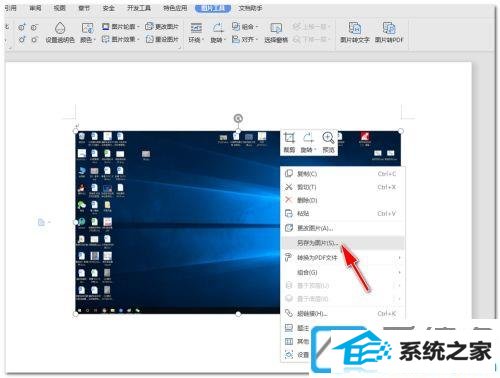Image resolution: width=500 pixels, height=378 pixels.
Task: Open the Wrap (环绕) dropdown in ribbon
Action: point(196,33)
